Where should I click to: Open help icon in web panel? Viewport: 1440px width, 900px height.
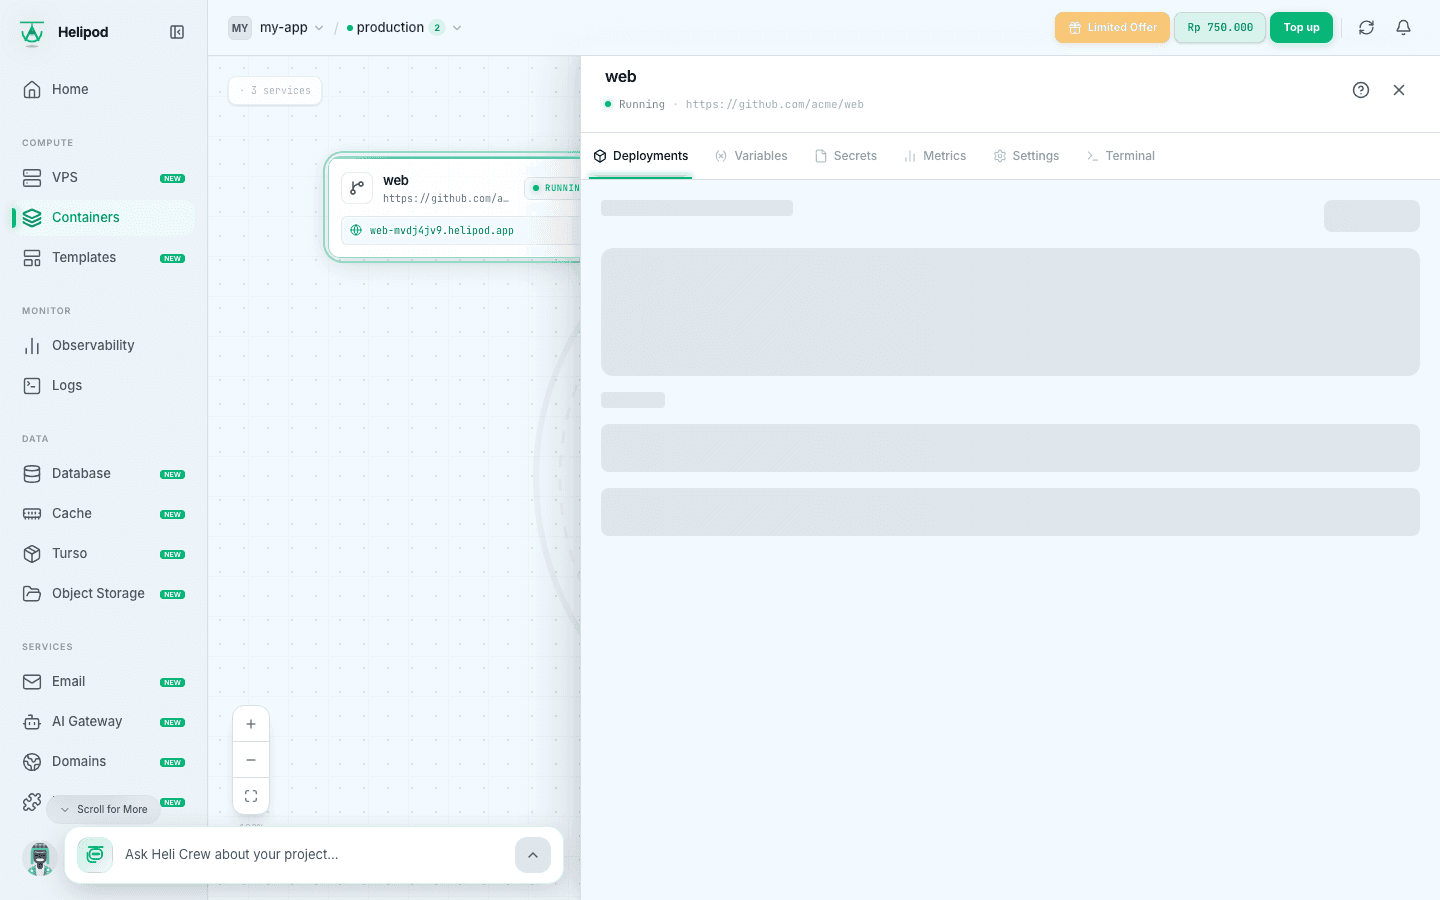(x=1361, y=90)
